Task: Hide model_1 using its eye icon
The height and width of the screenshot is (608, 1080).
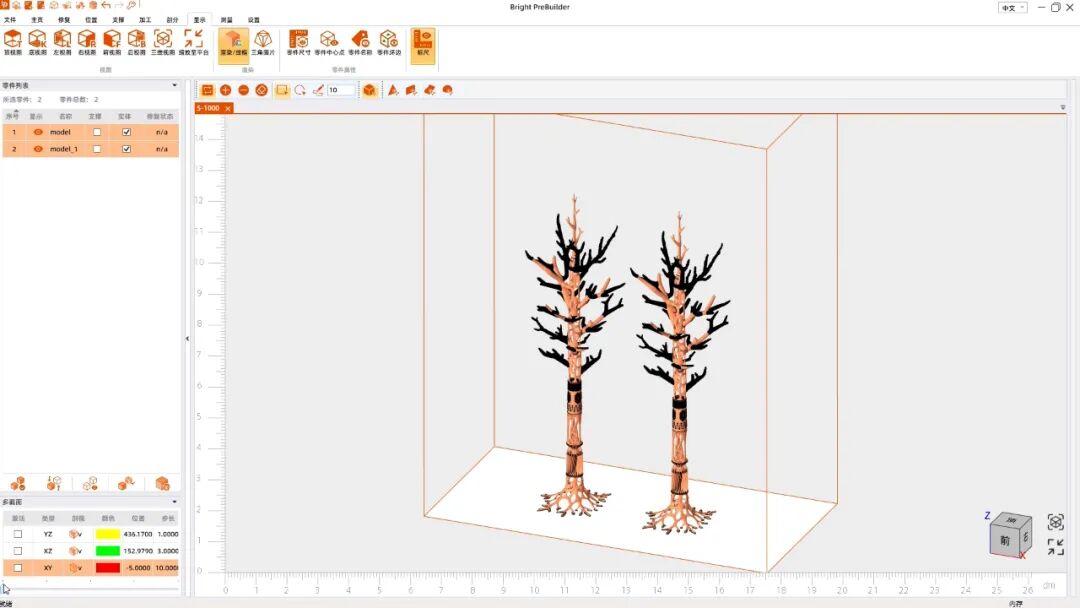Action: point(38,149)
